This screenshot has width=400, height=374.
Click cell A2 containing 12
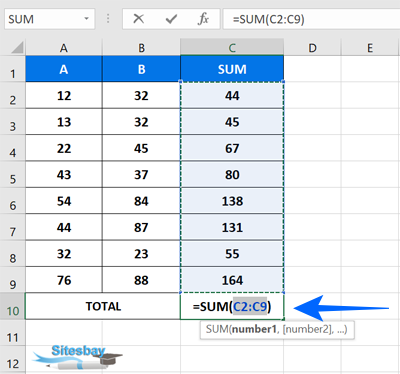(64, 95)
